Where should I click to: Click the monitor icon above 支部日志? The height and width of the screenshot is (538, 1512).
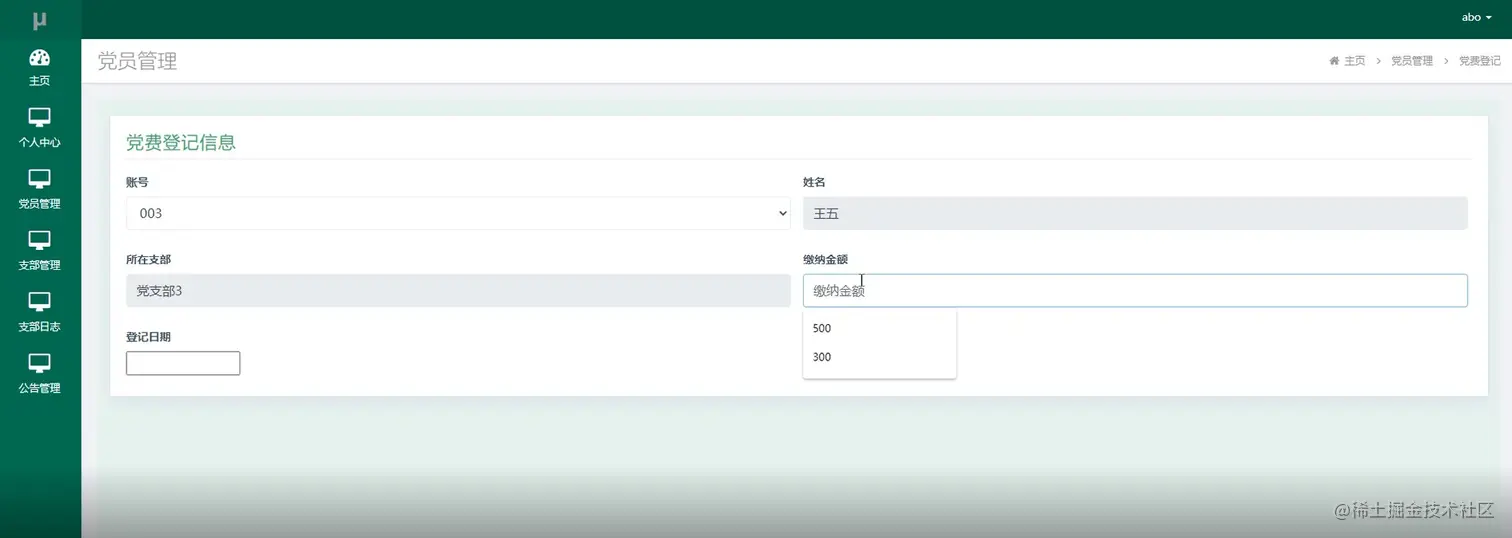[x=39, y=302]
